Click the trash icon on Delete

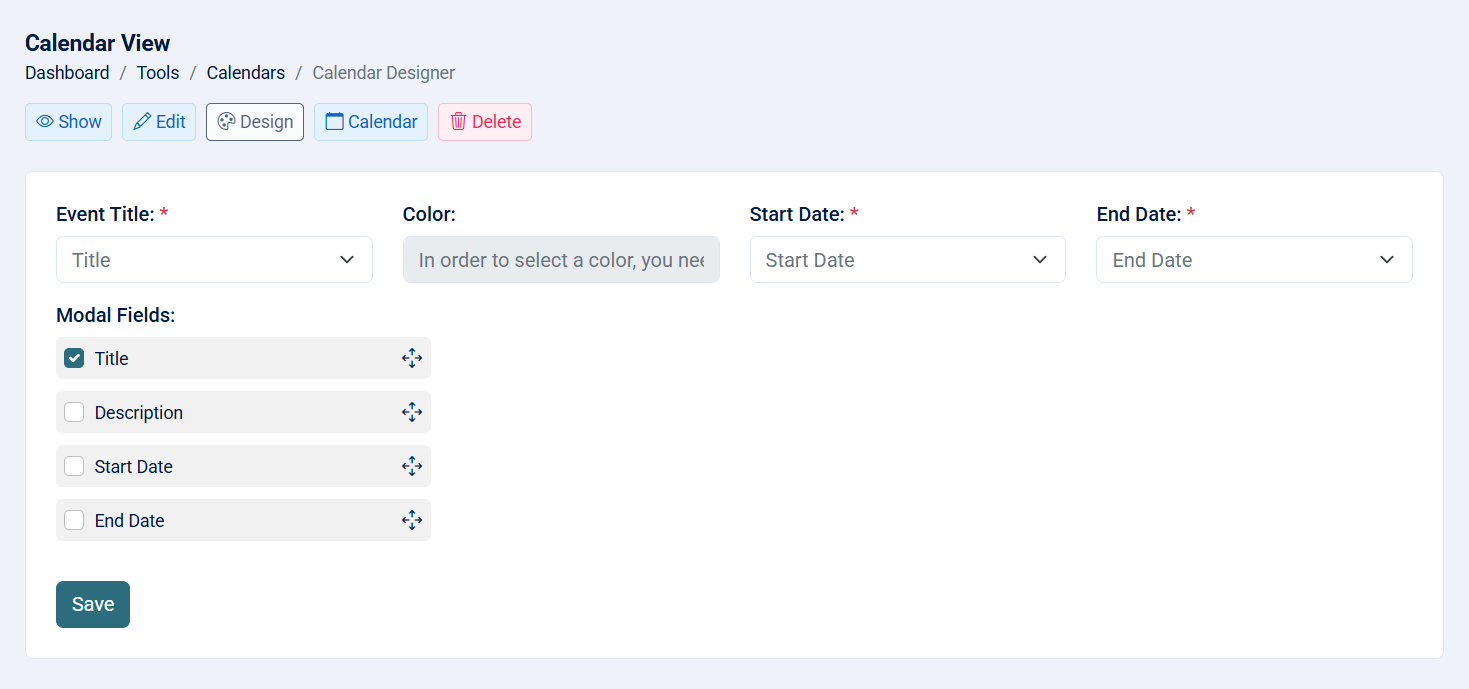click(458, 122)
